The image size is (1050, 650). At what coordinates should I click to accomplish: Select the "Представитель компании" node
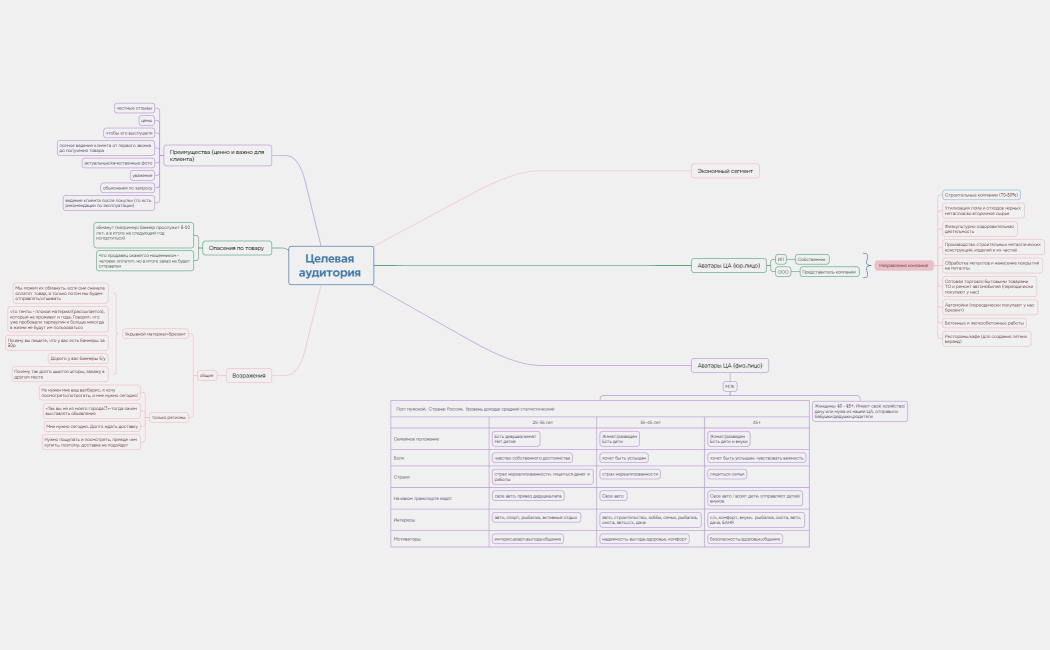tap(829, 272)
